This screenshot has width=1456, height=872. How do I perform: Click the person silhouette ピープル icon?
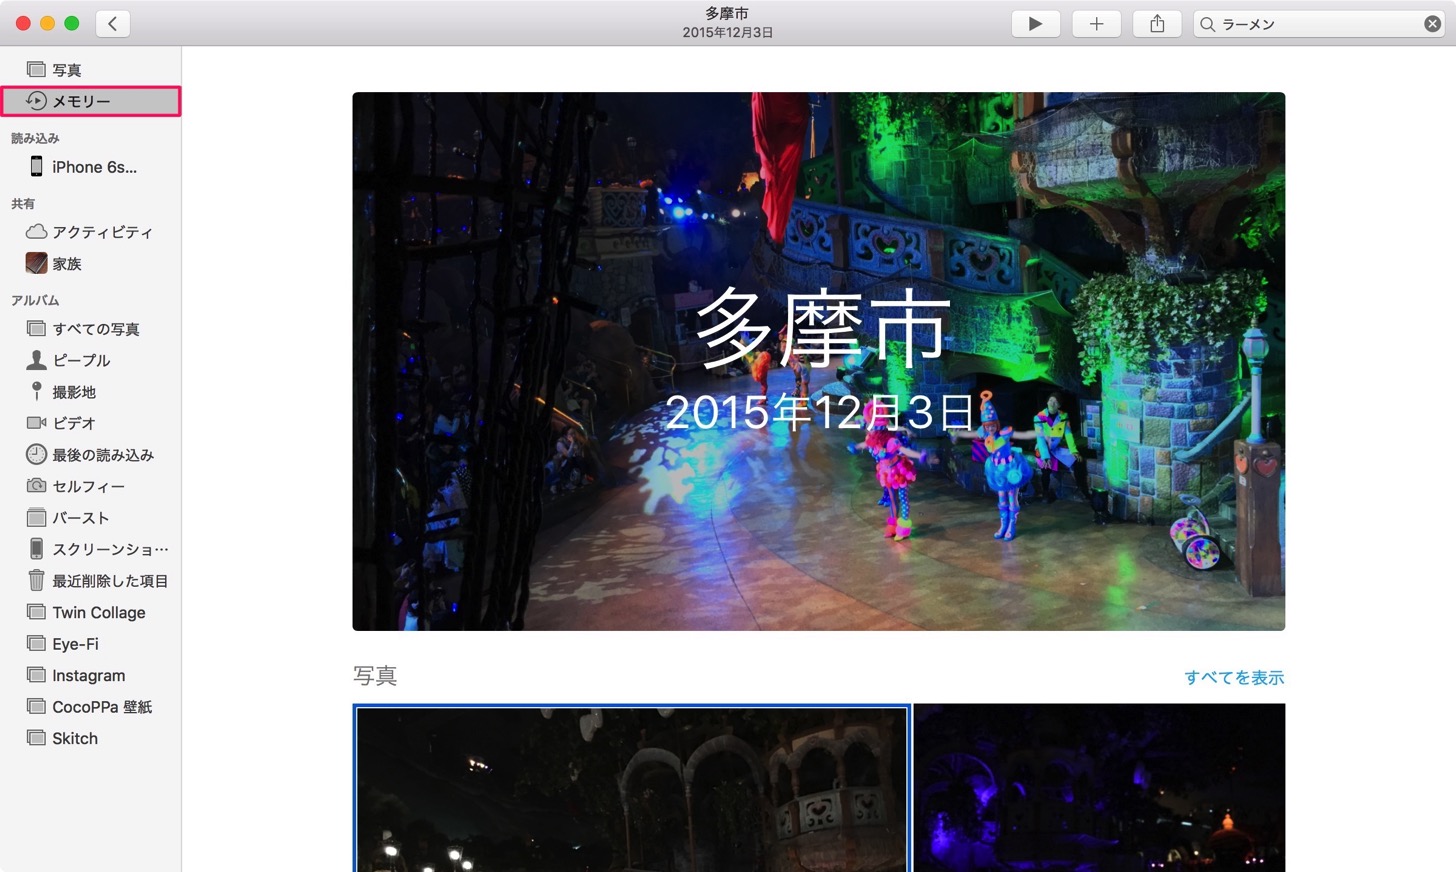[x=36, y=360]
